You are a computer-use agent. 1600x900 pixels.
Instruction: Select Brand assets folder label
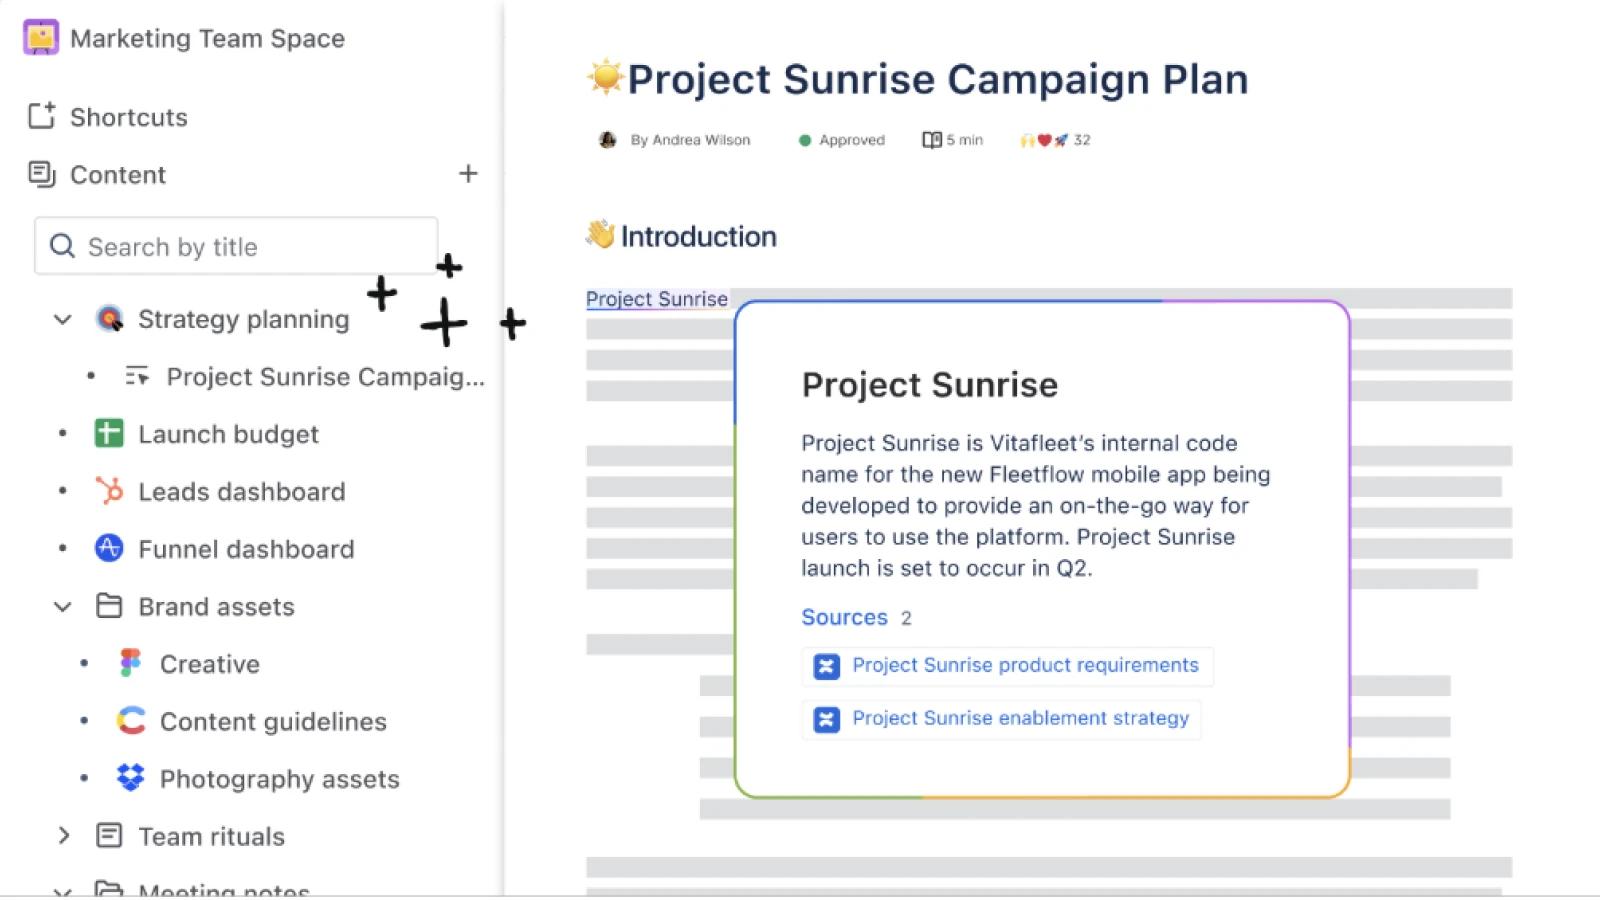(216, 607)
